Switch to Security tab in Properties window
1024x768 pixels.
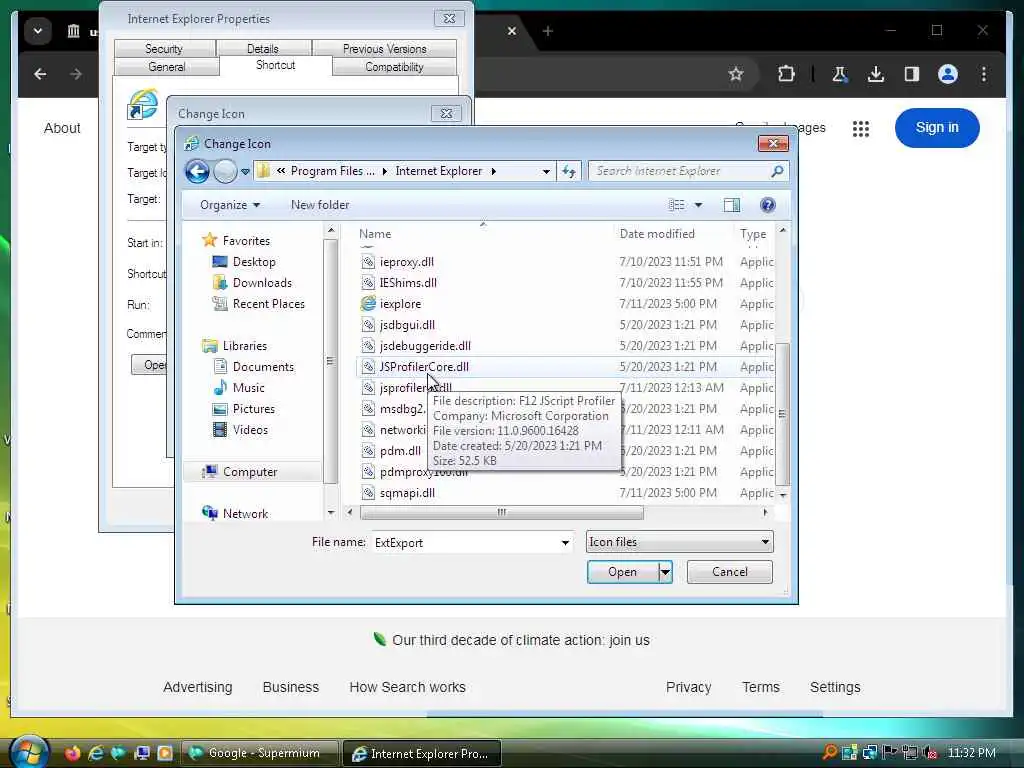coord(164,49)
